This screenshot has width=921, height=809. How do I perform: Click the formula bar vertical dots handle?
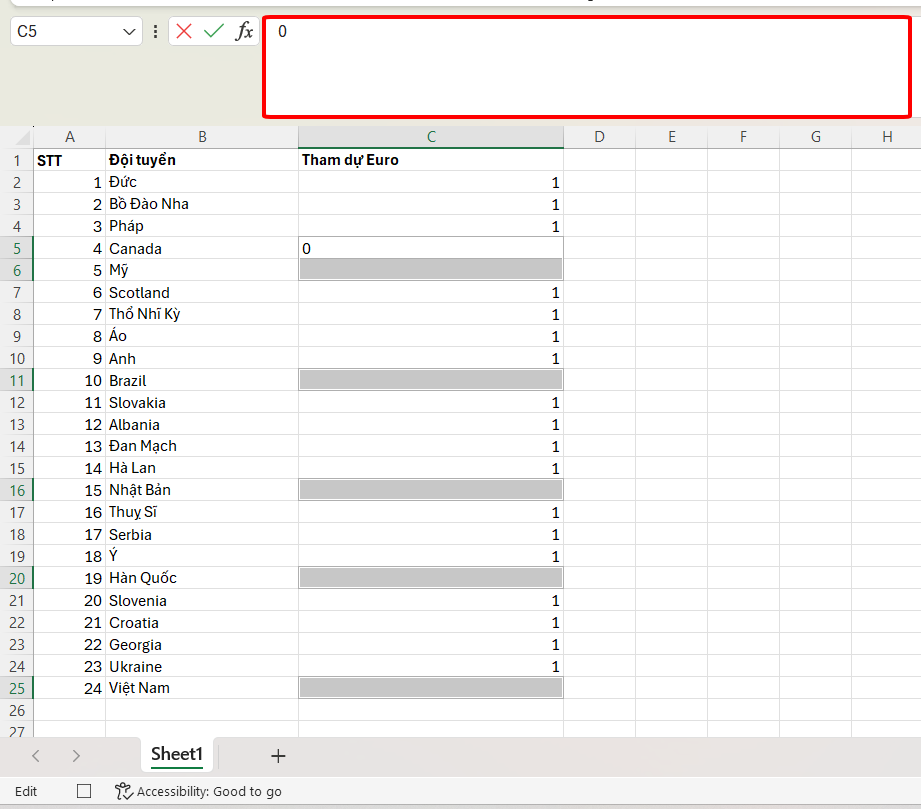click(x=155, y=31)
